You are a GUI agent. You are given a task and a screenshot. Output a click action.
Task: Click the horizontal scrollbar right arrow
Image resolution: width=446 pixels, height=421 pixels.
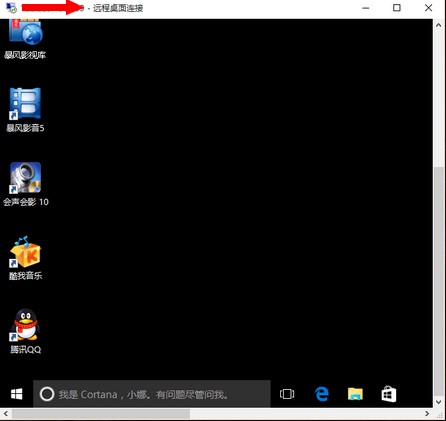pyautogui.click(x=428, y=414)
